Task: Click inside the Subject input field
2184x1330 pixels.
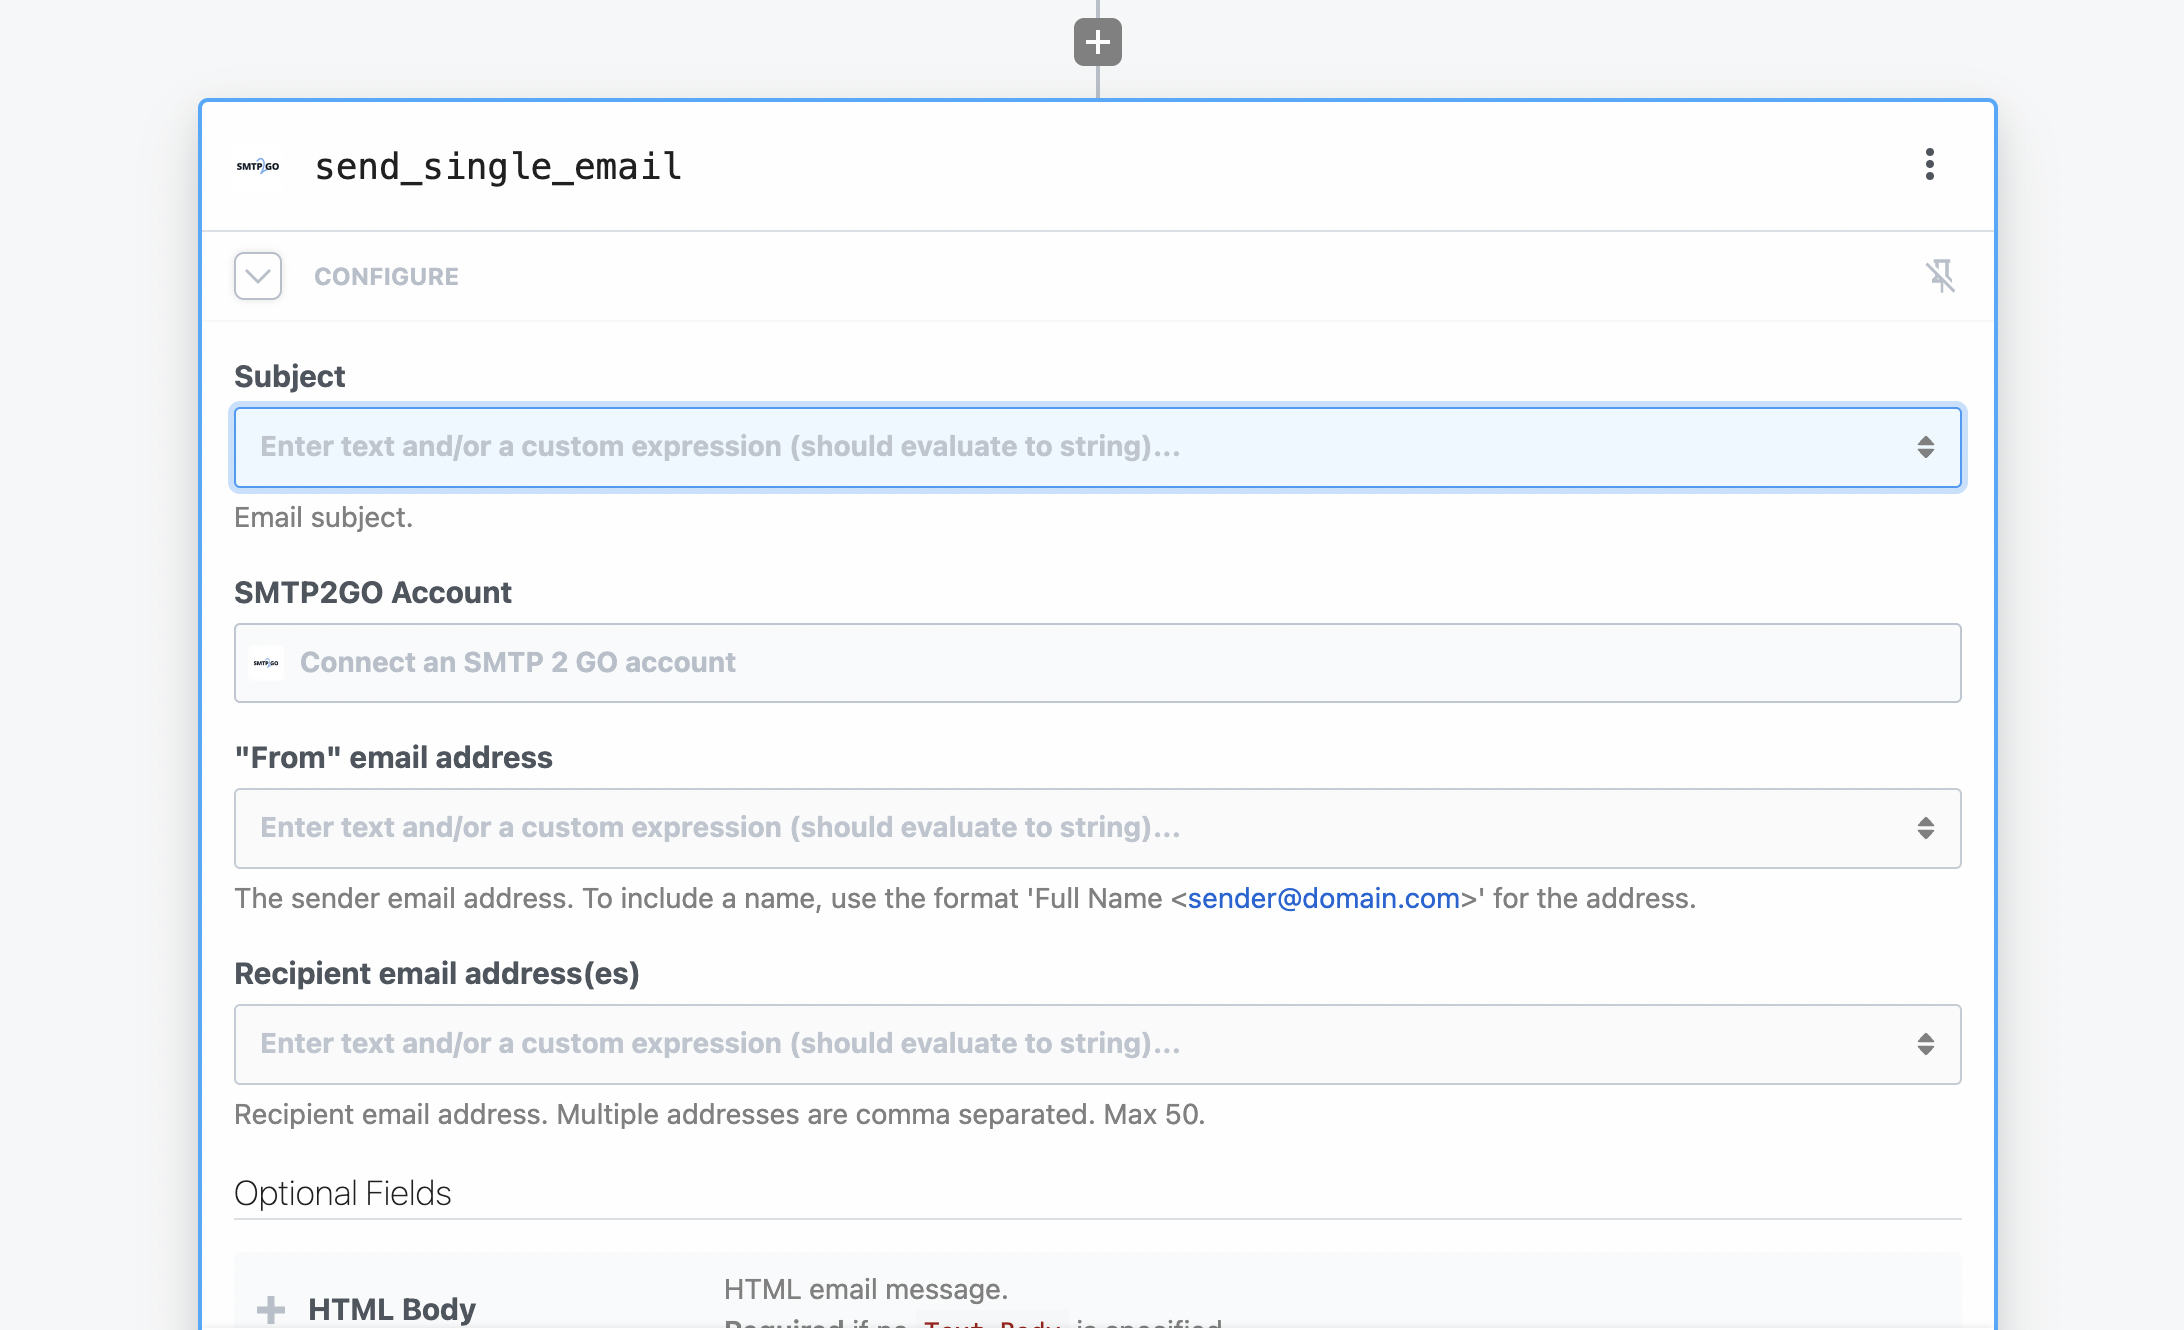Action: click(1070, 447)
